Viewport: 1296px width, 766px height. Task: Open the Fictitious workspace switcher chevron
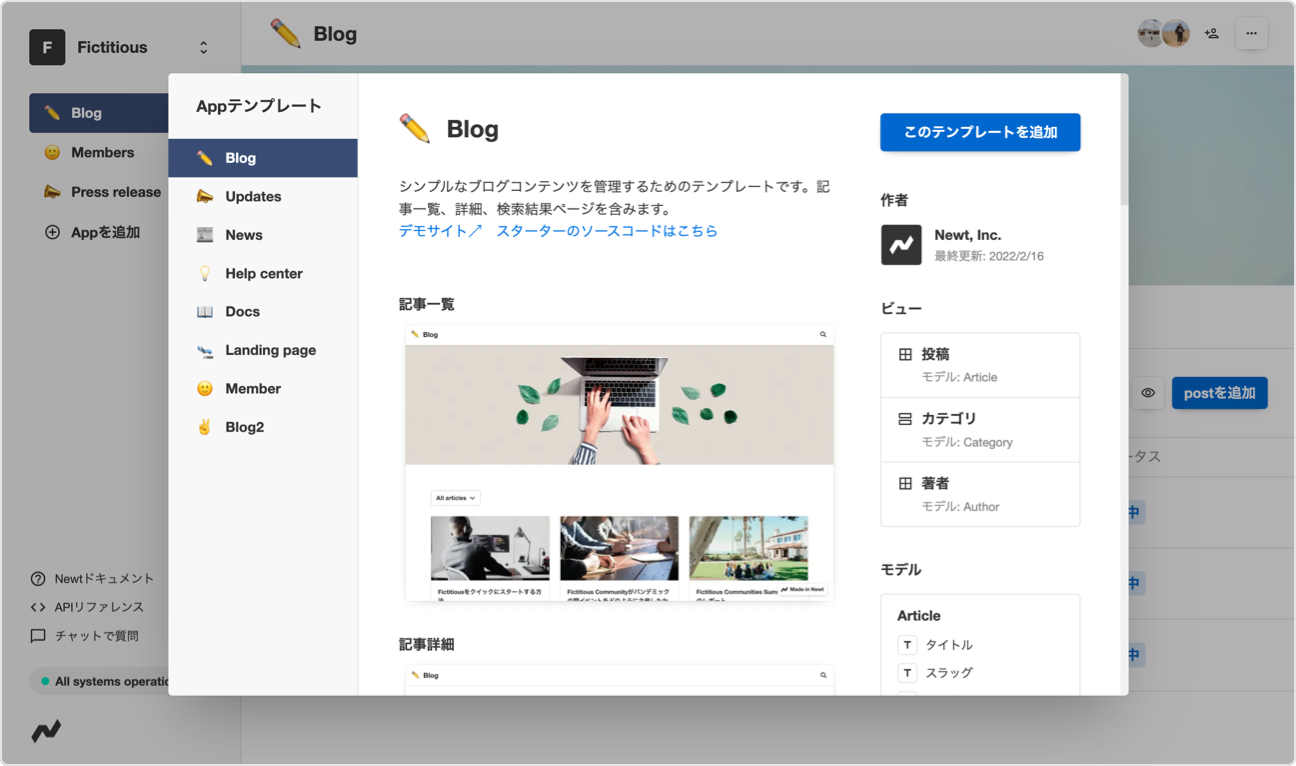pyautogui.click(x=202, y=46)
